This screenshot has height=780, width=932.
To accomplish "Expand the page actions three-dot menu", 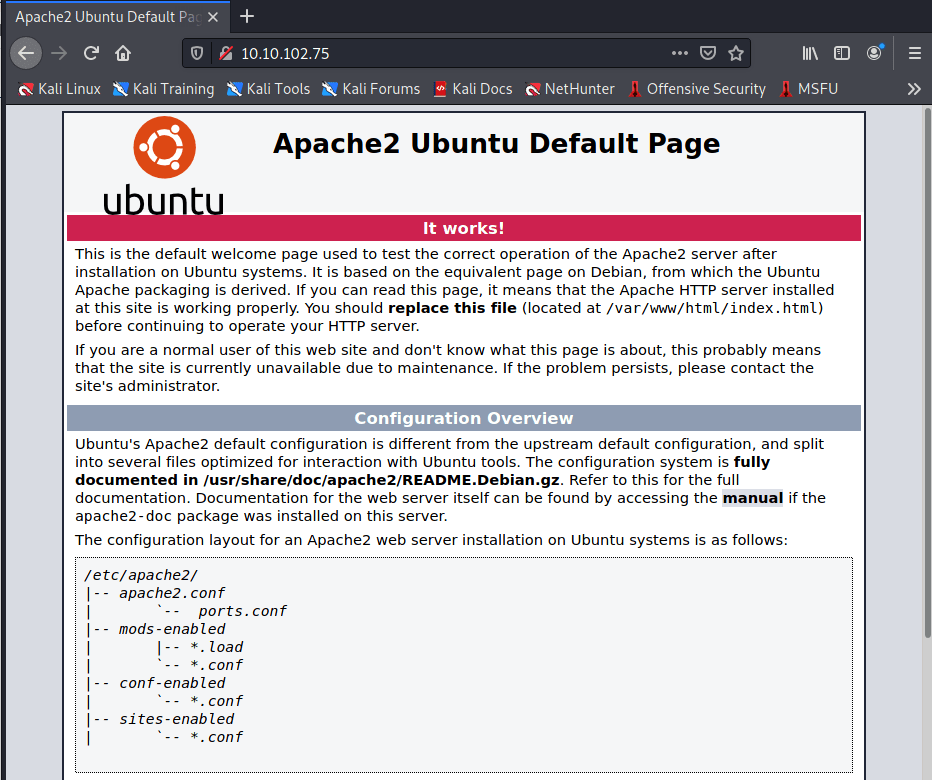I will pos(679,53).
